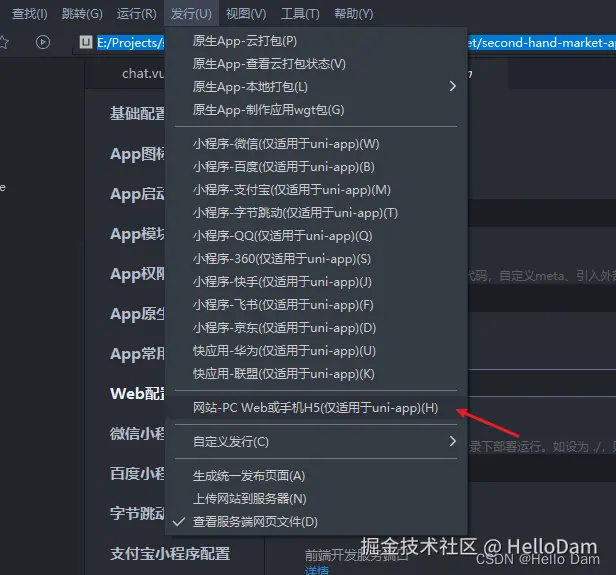The height and width of the screenshot is (575, 616).
Task: Open the 工具(T) menu
Action: tap(300, 14)
